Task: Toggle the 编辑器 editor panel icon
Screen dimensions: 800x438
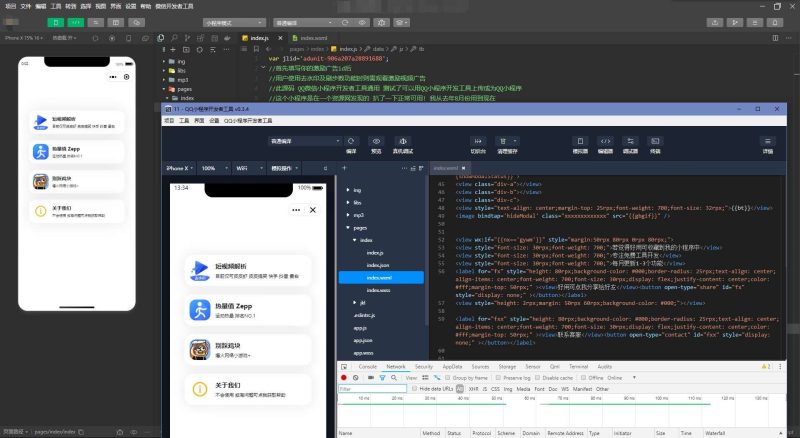Action: pos(604,141)
